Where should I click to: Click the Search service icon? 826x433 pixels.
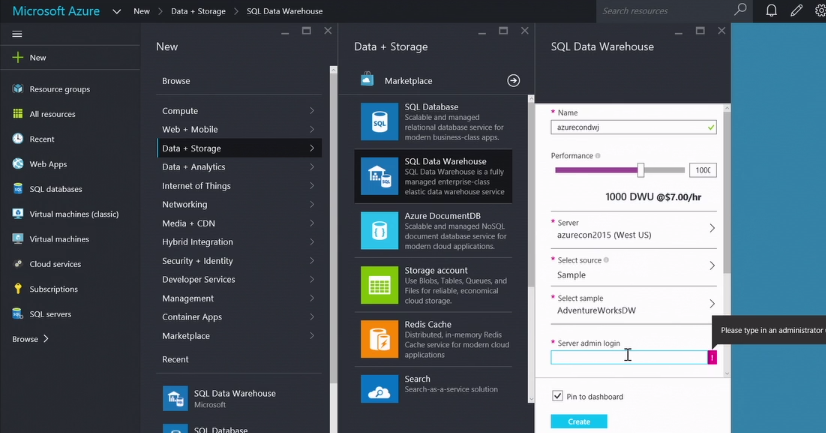coord(379,388)
